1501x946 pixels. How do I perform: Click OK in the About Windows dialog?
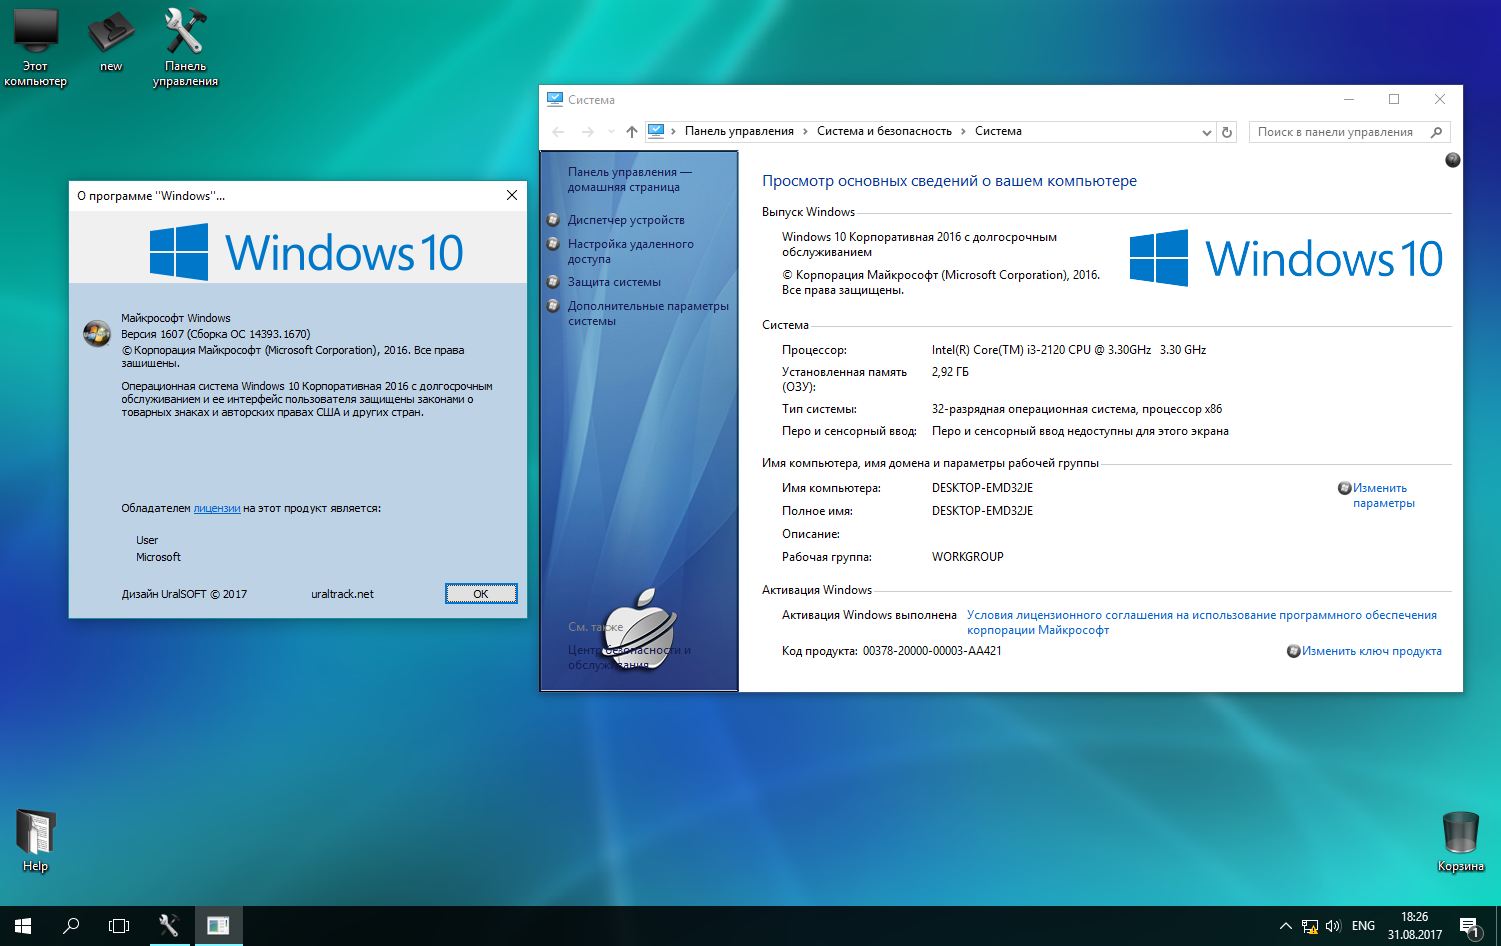click(481, 594)
